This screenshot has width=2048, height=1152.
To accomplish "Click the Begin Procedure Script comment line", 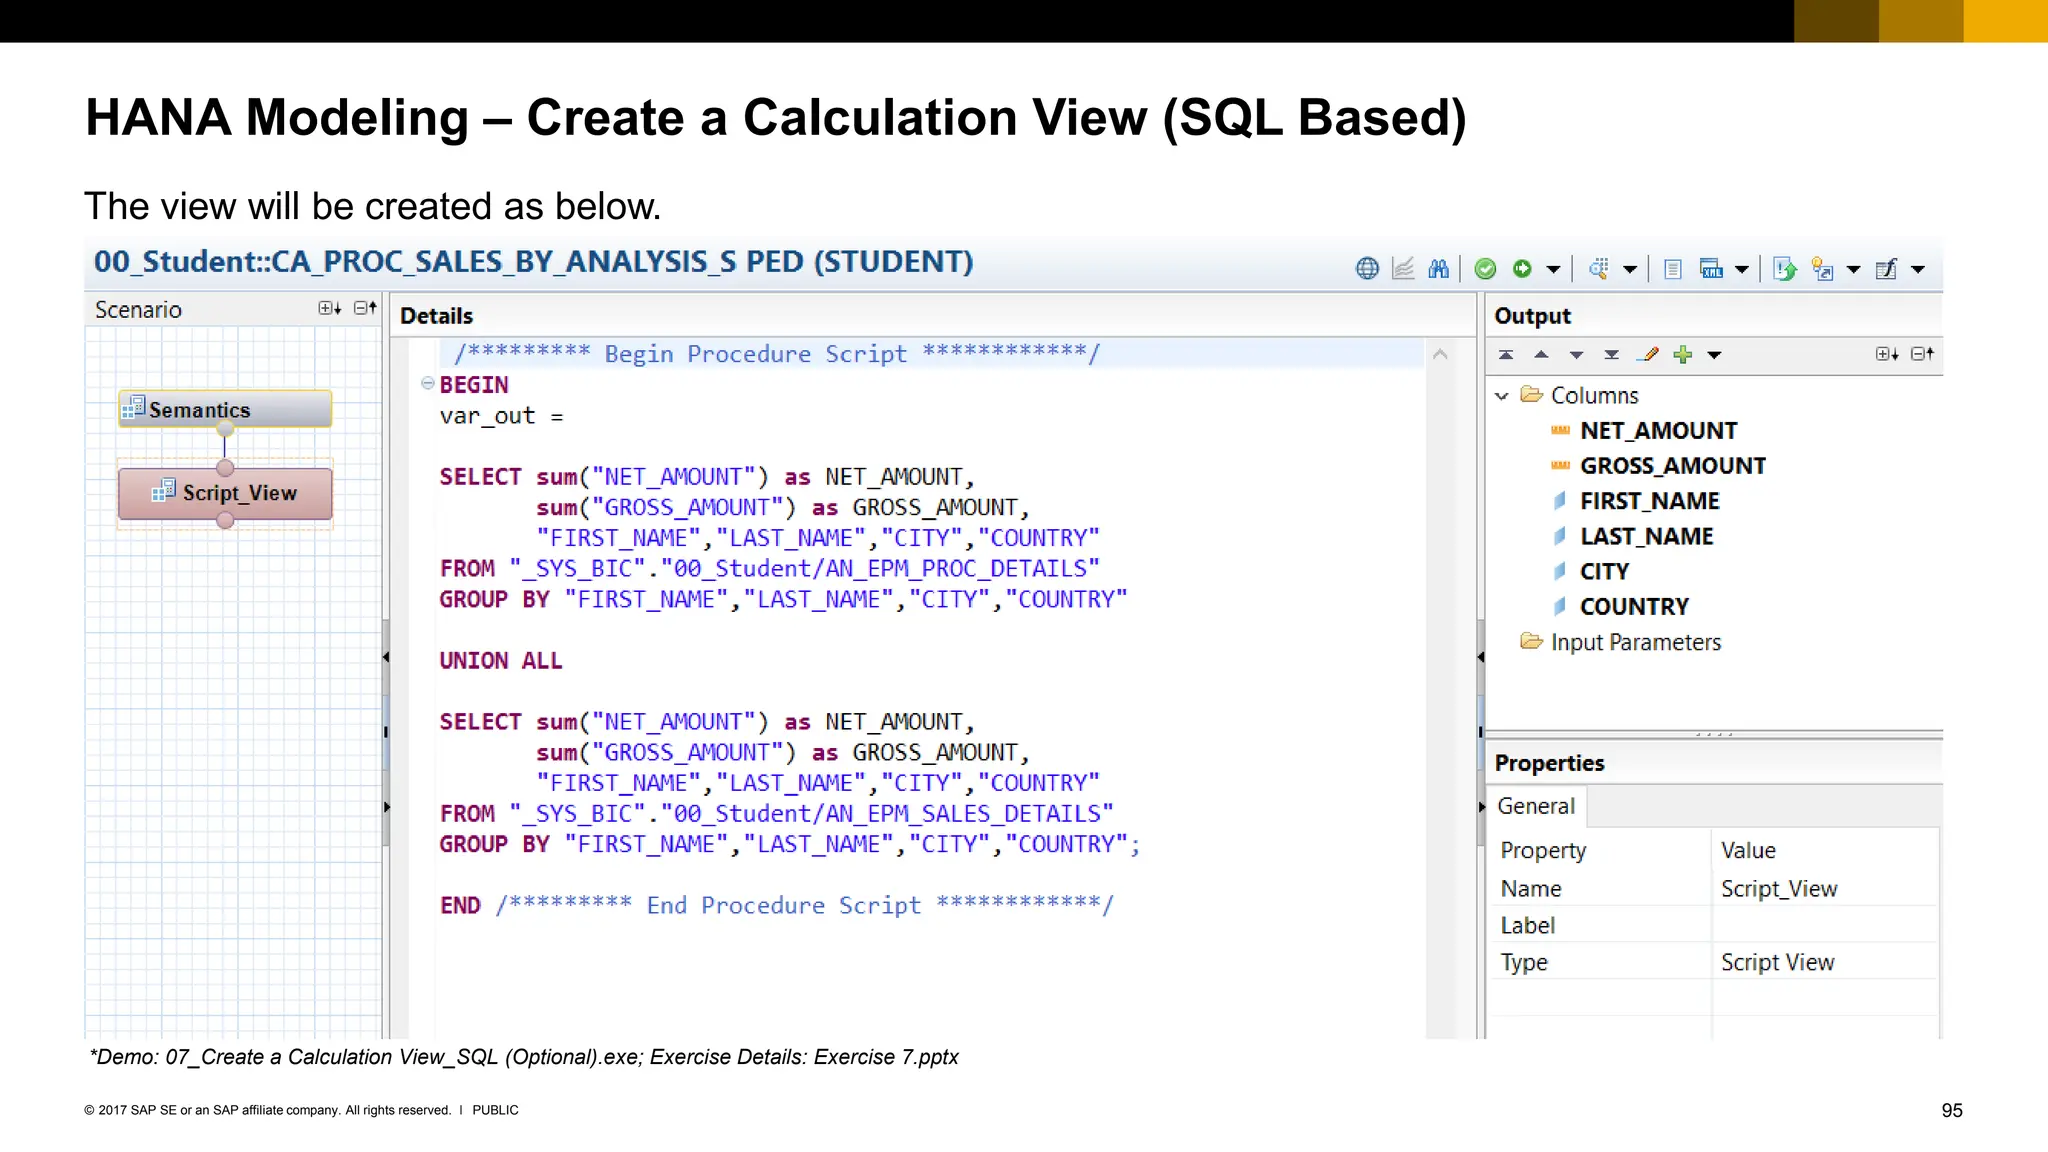I will coord(777,353).
